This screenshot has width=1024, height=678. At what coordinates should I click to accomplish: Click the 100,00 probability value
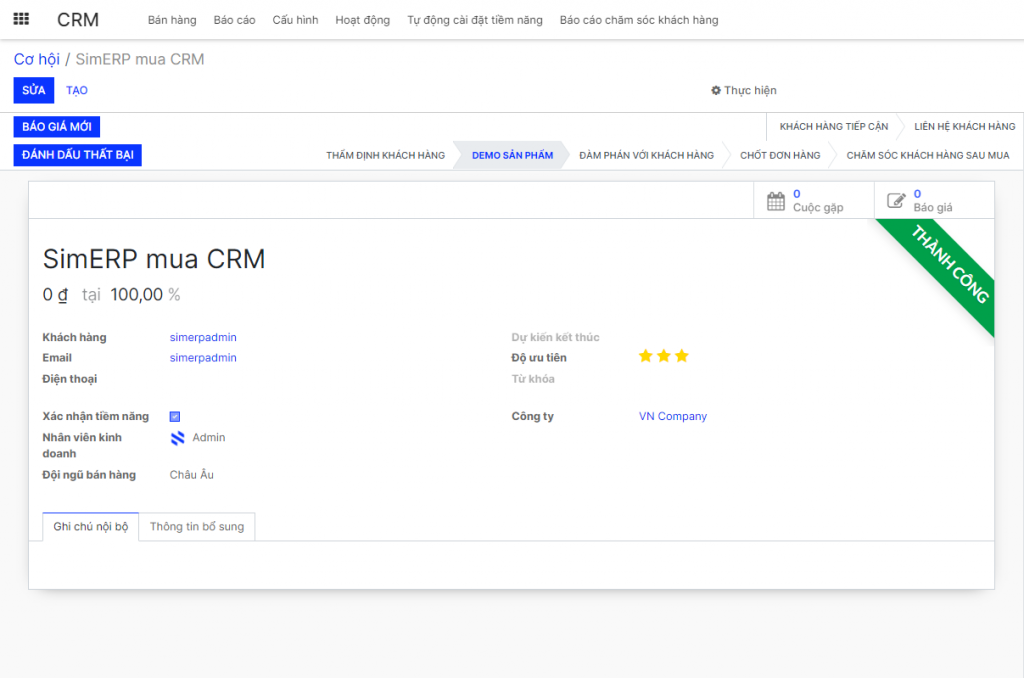pos(136,295)
